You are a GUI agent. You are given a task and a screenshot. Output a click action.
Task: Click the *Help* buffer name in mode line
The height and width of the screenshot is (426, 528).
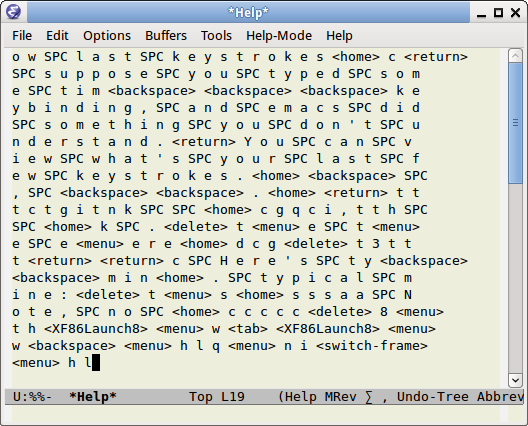point(93,397)
